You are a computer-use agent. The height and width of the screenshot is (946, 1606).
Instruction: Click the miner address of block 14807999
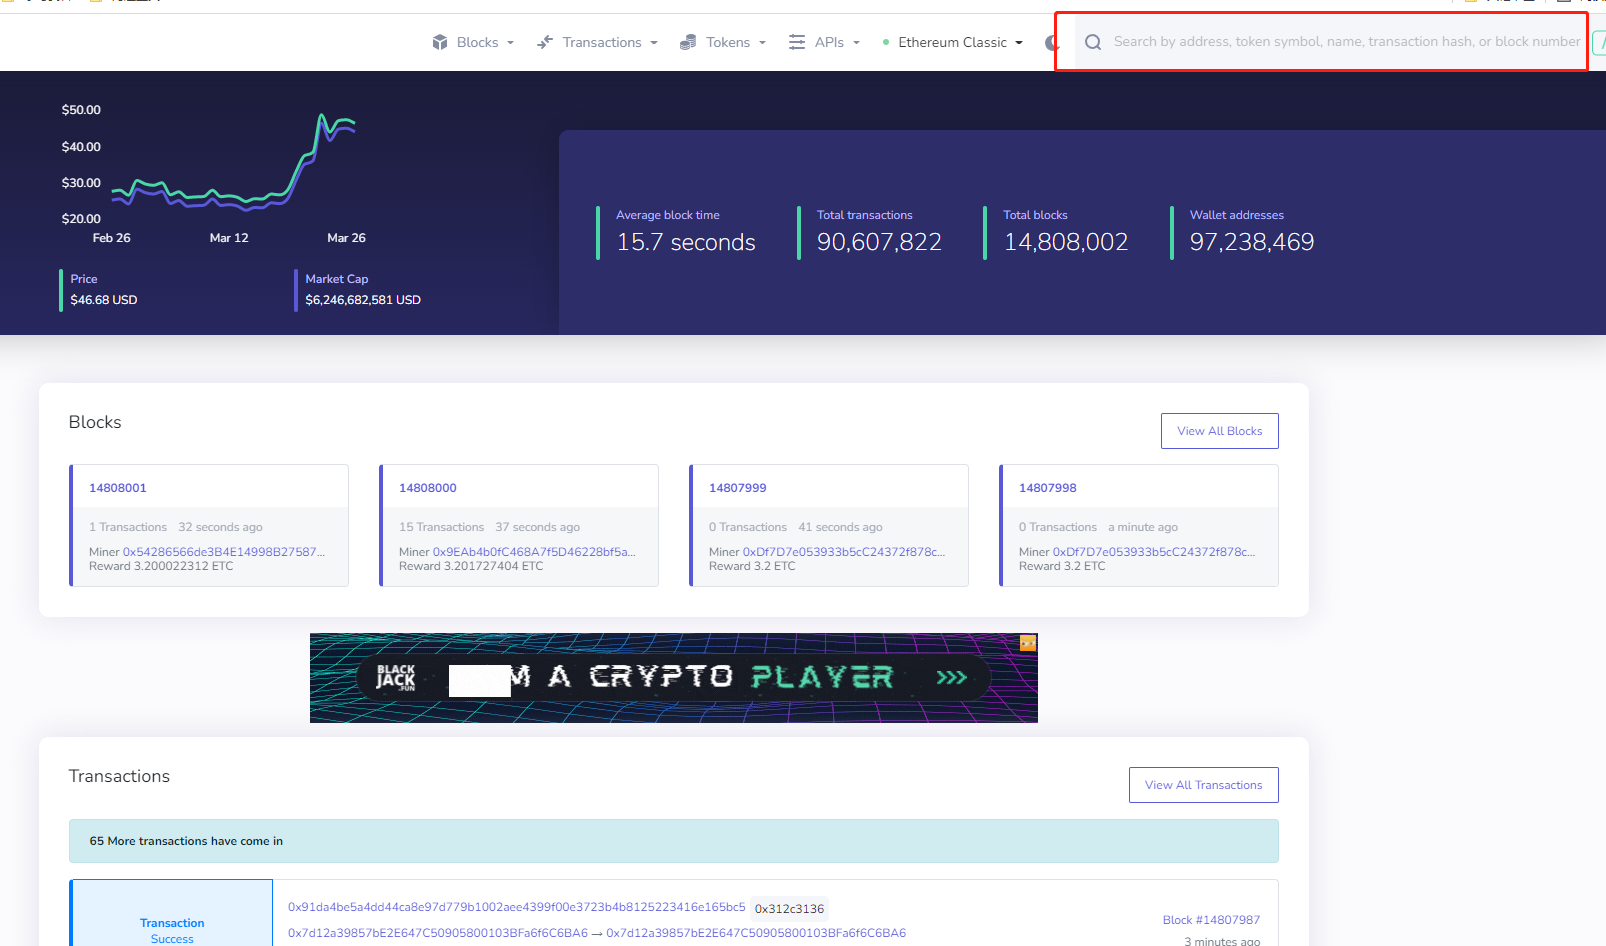[x=843, y=552]
